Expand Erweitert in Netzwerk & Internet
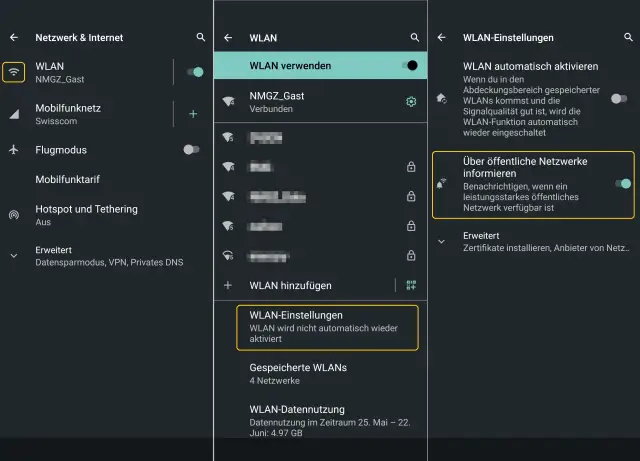The width and height of the screenshot is (640, 461). (100, 255)
